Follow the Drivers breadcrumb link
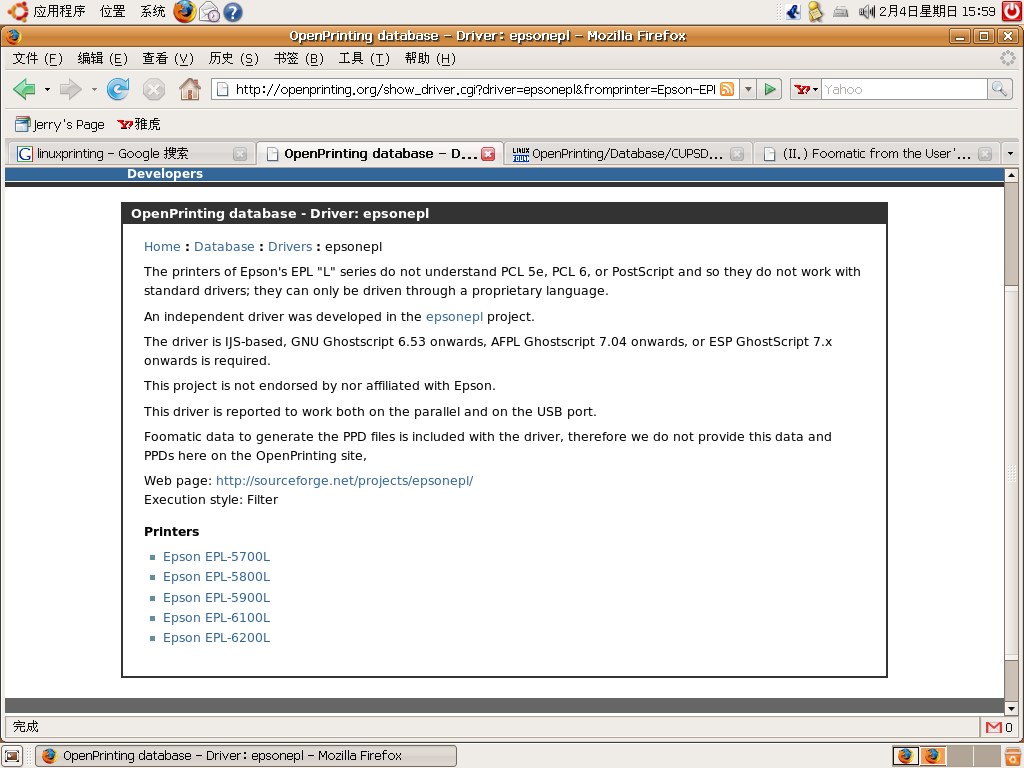Screen dimensions: 1024x768 coord(290,247)
